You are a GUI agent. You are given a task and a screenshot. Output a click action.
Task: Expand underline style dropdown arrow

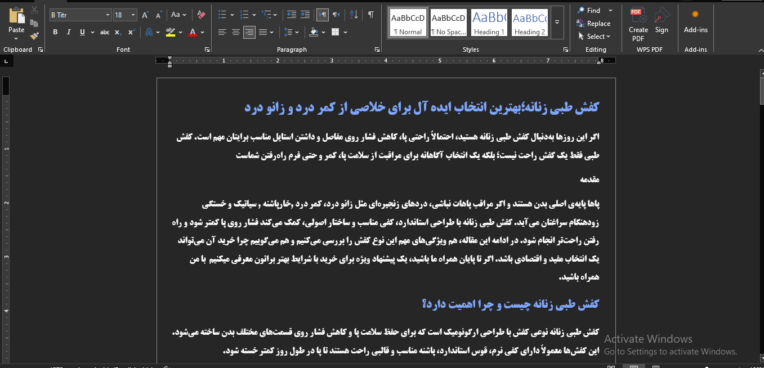click(93, 33)
